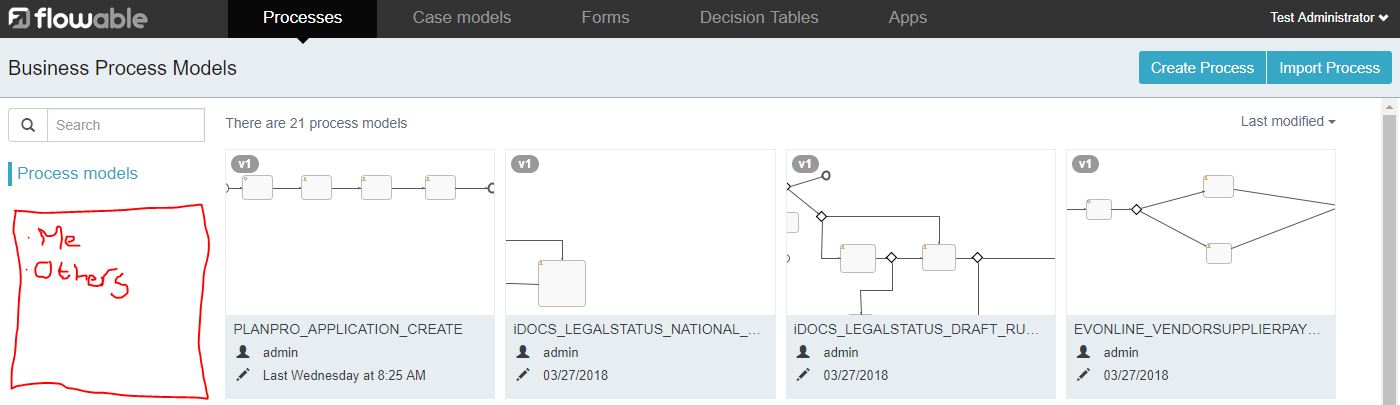
Task: Select Process models in the sidebar
Action: pos(77,173)
